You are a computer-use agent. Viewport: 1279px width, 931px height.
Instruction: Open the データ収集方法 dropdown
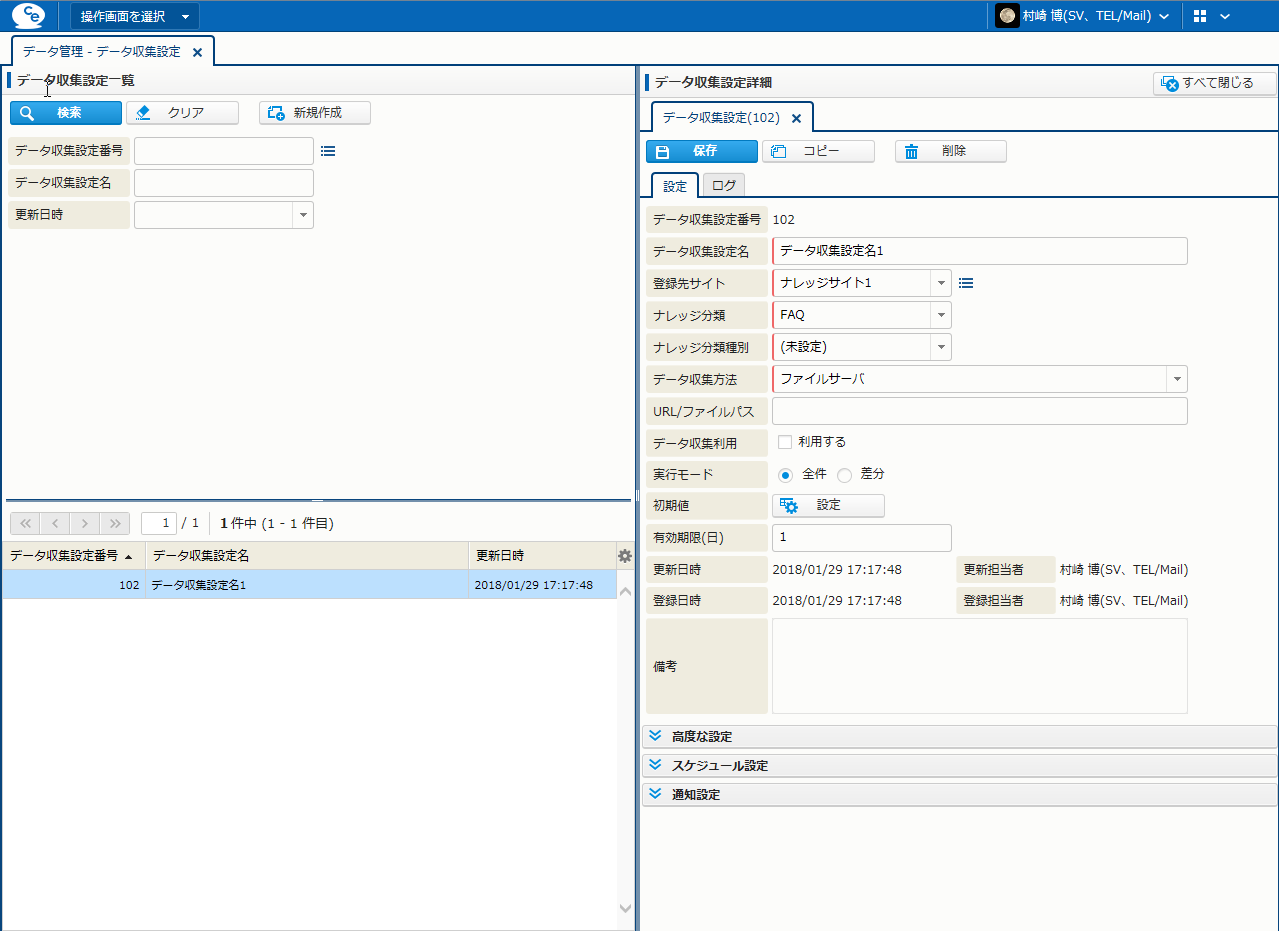pyautogui.click(x=1177, y=379)
